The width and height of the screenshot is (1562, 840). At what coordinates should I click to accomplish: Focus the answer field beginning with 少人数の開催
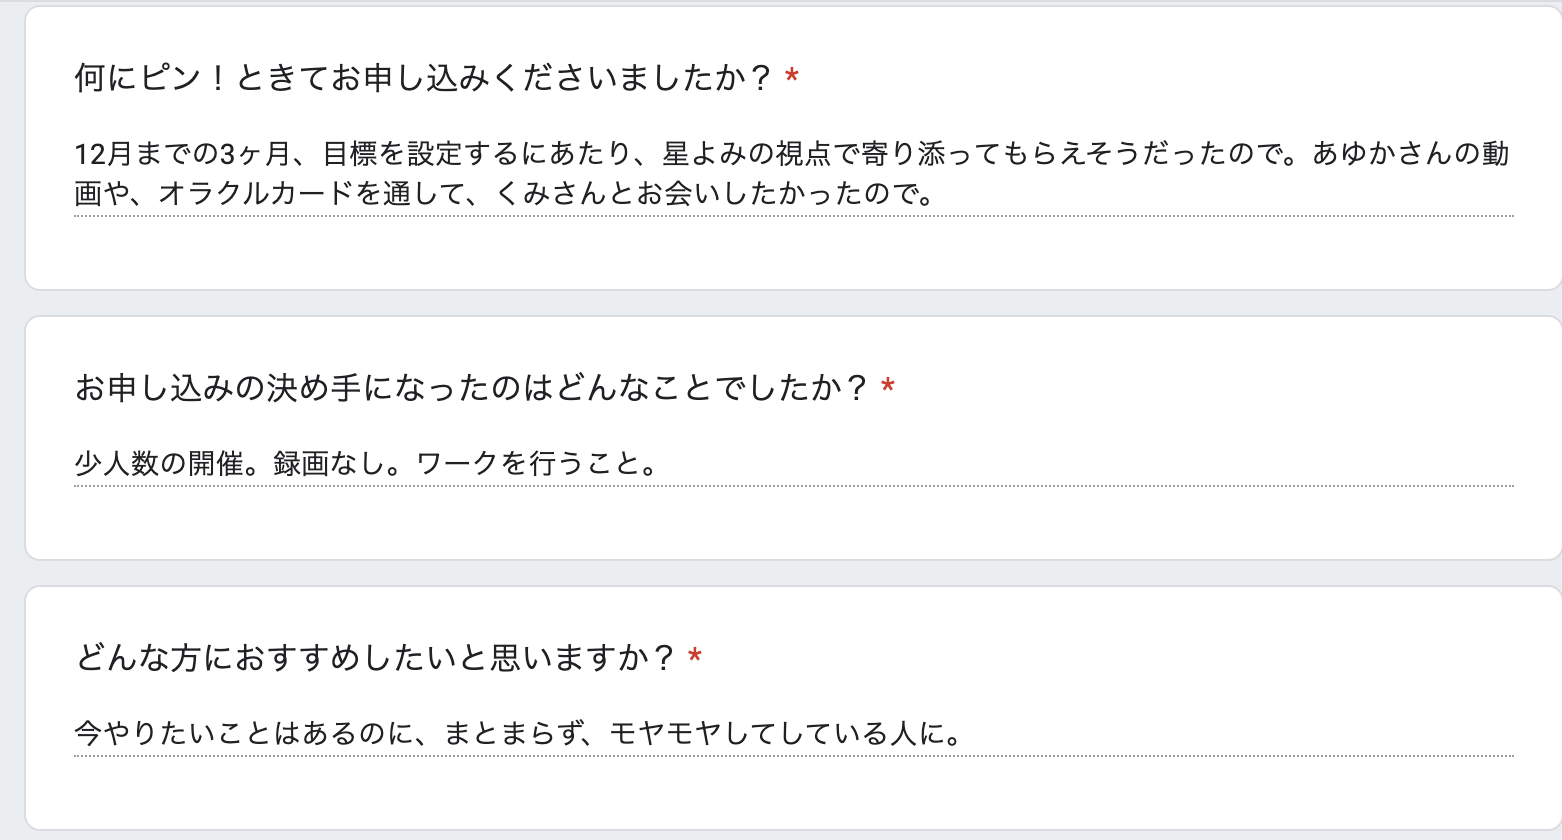coord(792,465)
